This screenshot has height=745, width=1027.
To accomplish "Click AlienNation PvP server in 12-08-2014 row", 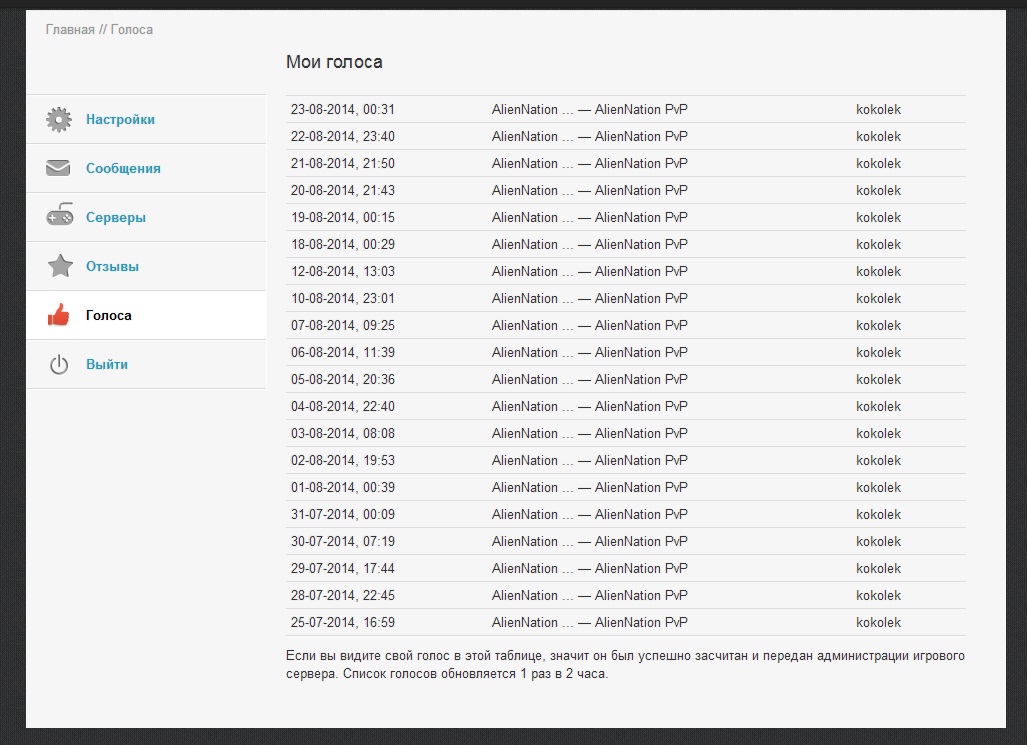I will (589, 271).
